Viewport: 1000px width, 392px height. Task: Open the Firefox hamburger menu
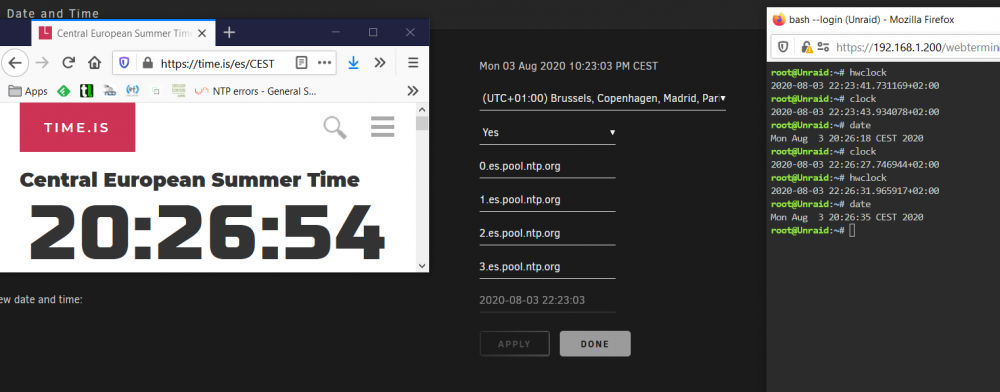[x=413, y=62]
